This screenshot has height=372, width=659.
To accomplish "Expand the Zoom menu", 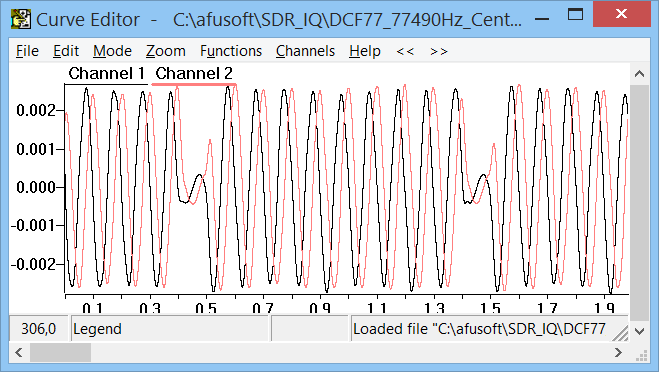I will coord(166,51).
